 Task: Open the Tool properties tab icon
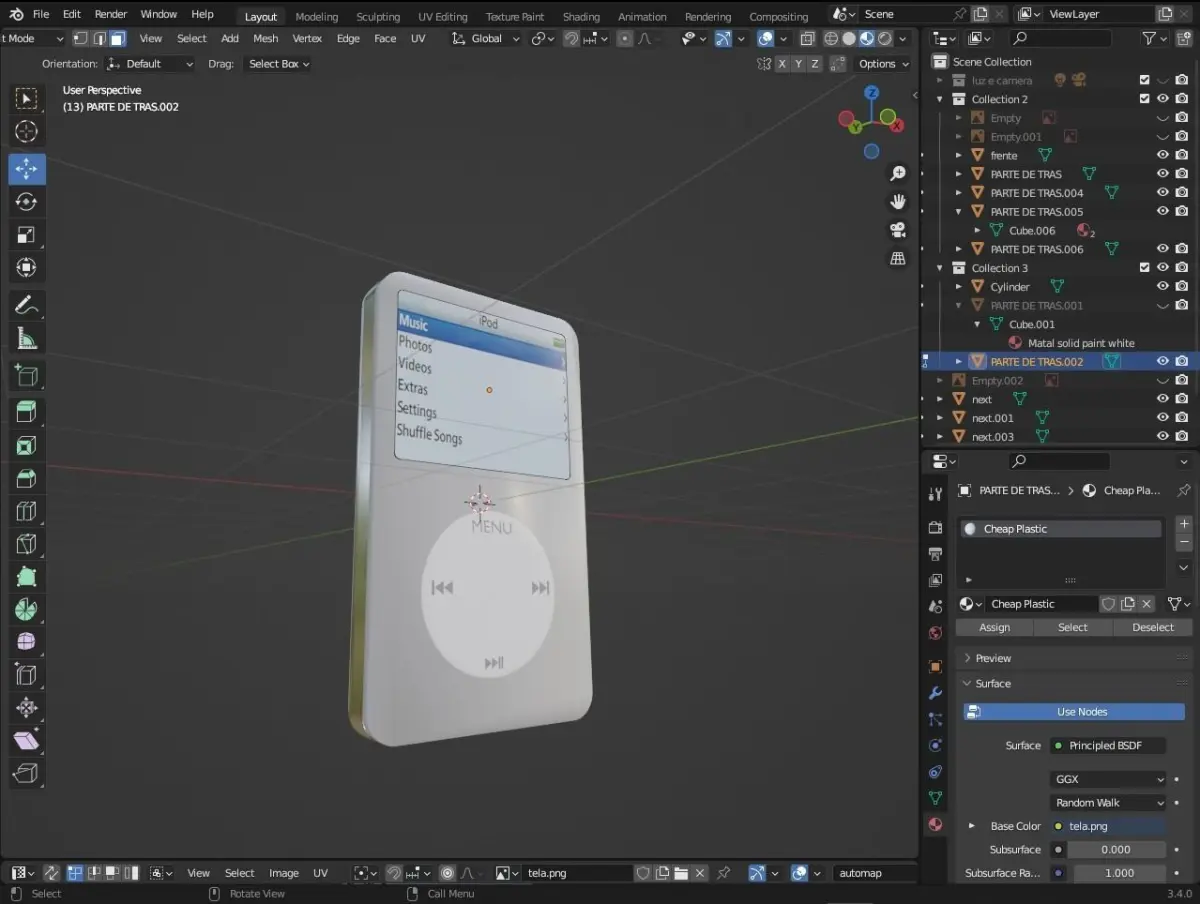(935, 494)
